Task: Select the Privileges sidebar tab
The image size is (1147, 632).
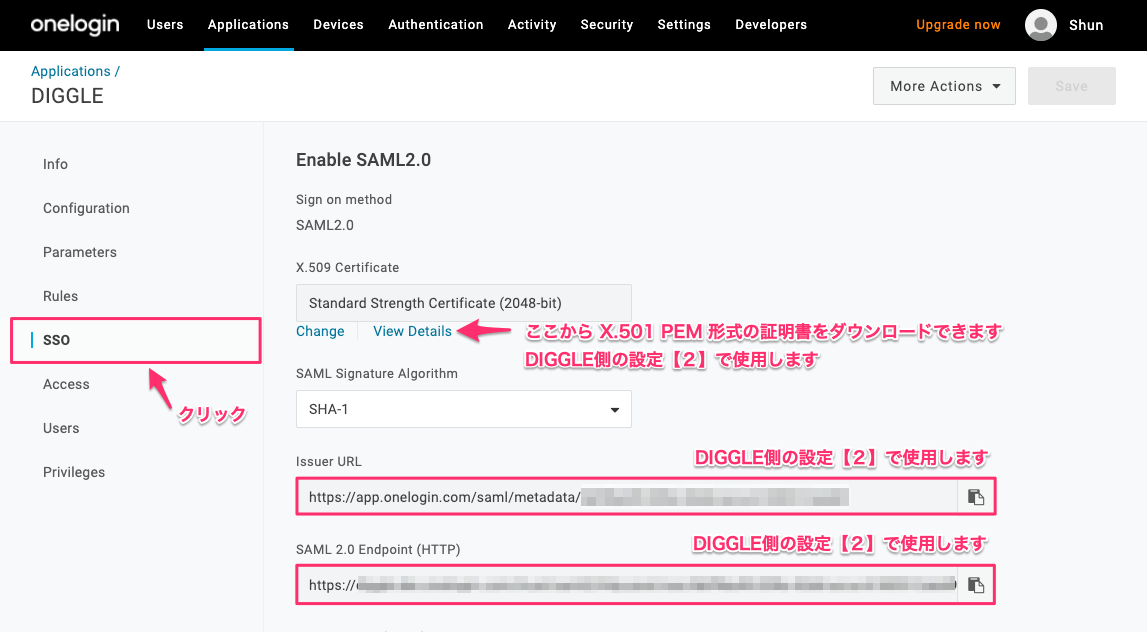Action: [x=74, y=472]
